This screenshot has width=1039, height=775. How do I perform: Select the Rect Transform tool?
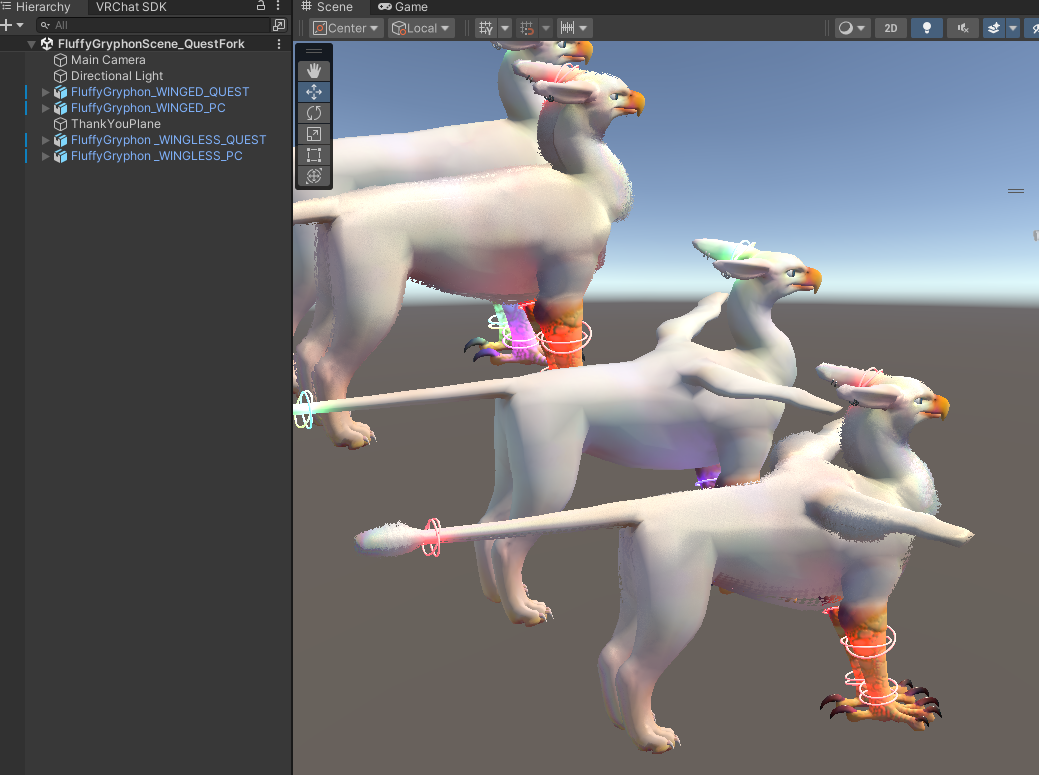[314, 155]
